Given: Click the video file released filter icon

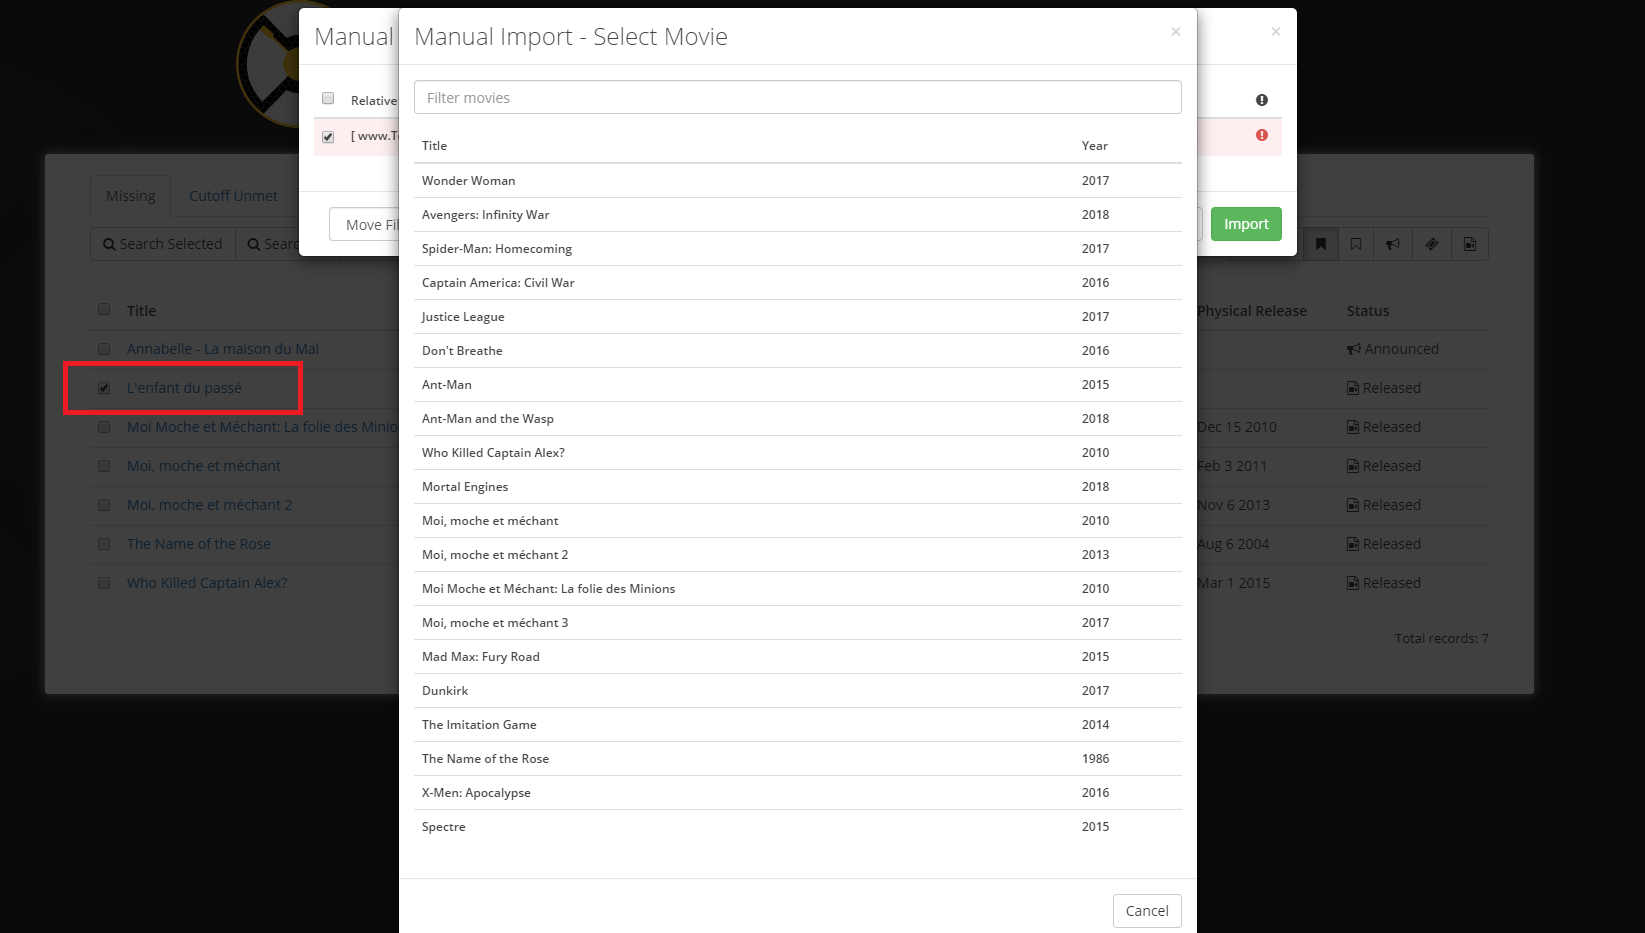Looking at the screenshot, I should pos(1469,243).
